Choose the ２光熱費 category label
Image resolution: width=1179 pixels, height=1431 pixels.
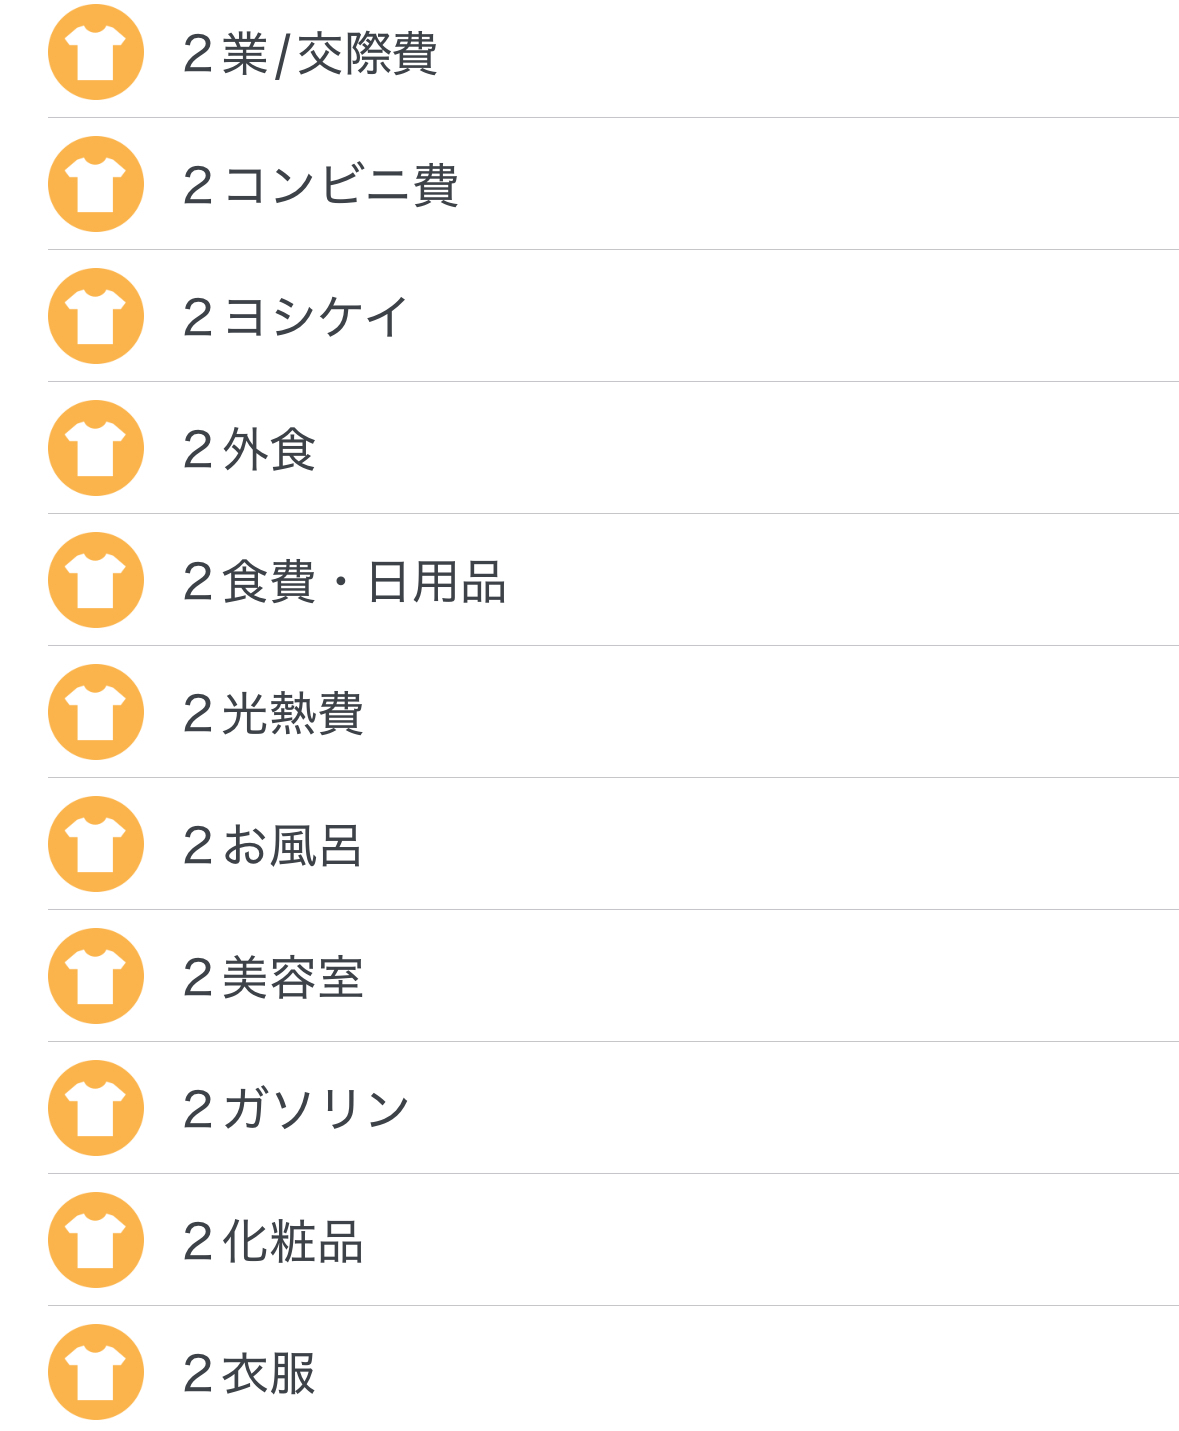coord(273,714)
